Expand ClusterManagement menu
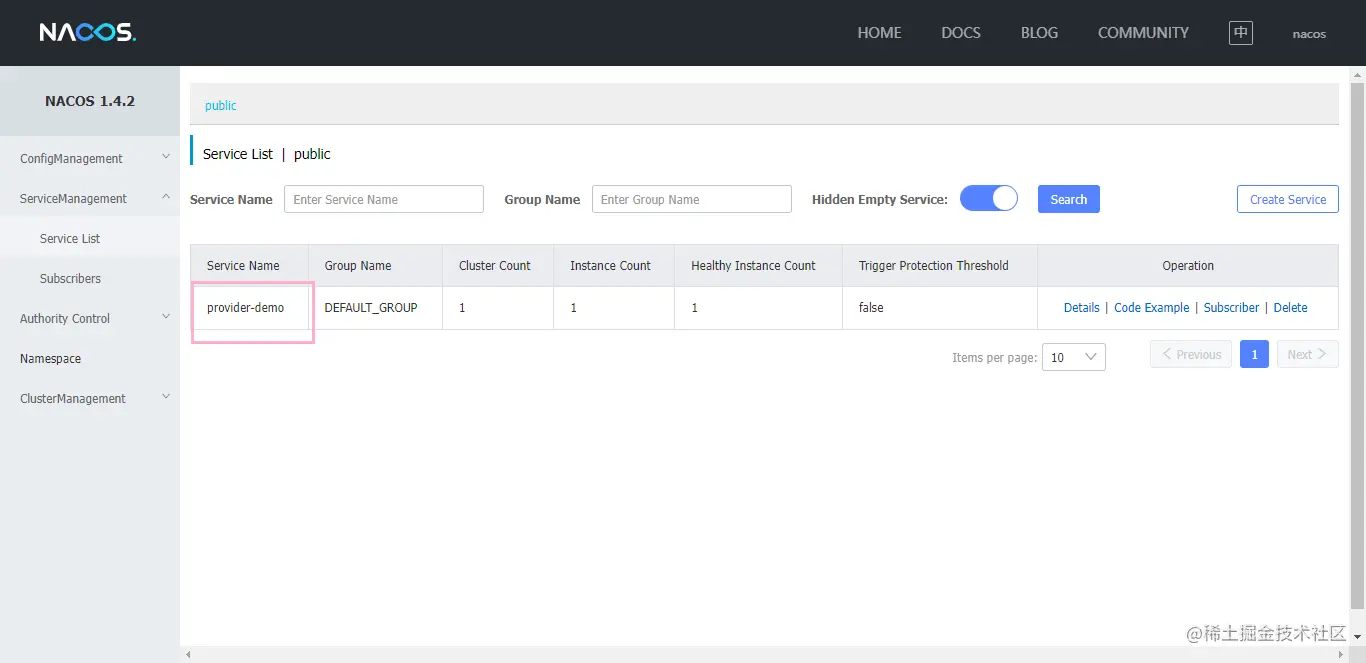The width and height of the screenshot is (1366, 663). click(90, 398)
